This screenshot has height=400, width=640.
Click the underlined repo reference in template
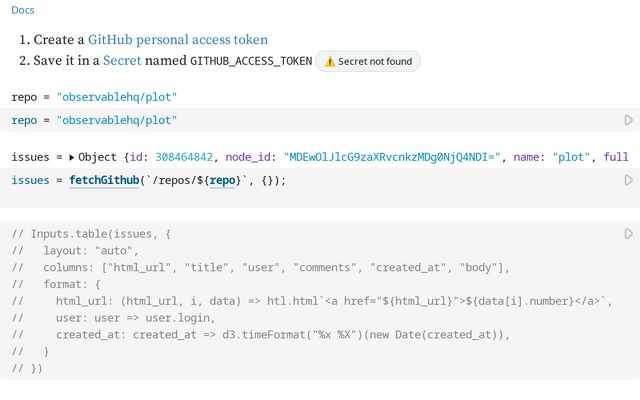[222, 180]
